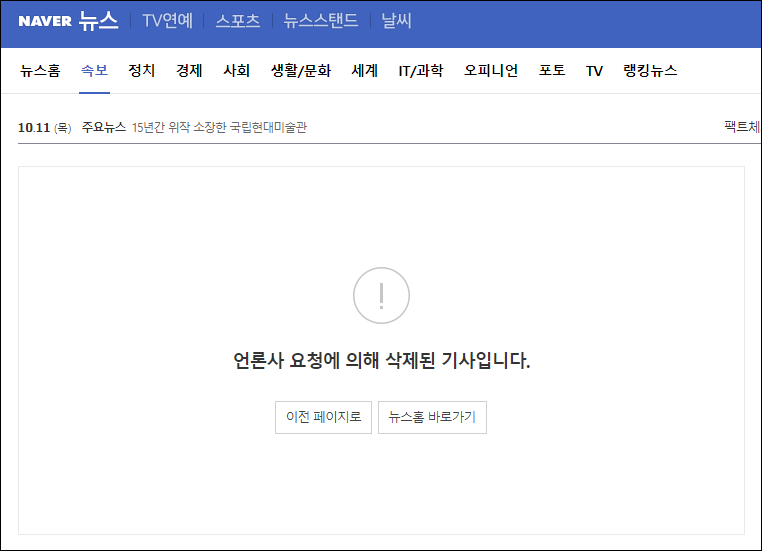Screen dimensions: 762x551
Task: Click the 10.11 (목) date text
Action: pos(45,128)
